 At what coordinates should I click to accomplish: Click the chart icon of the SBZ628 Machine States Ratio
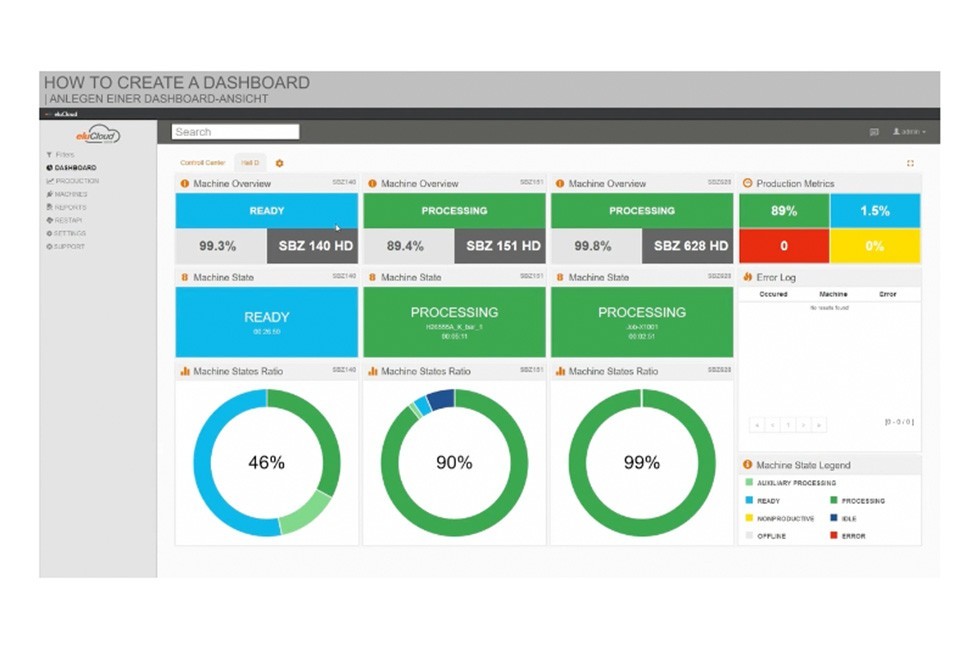coord(560,371)
